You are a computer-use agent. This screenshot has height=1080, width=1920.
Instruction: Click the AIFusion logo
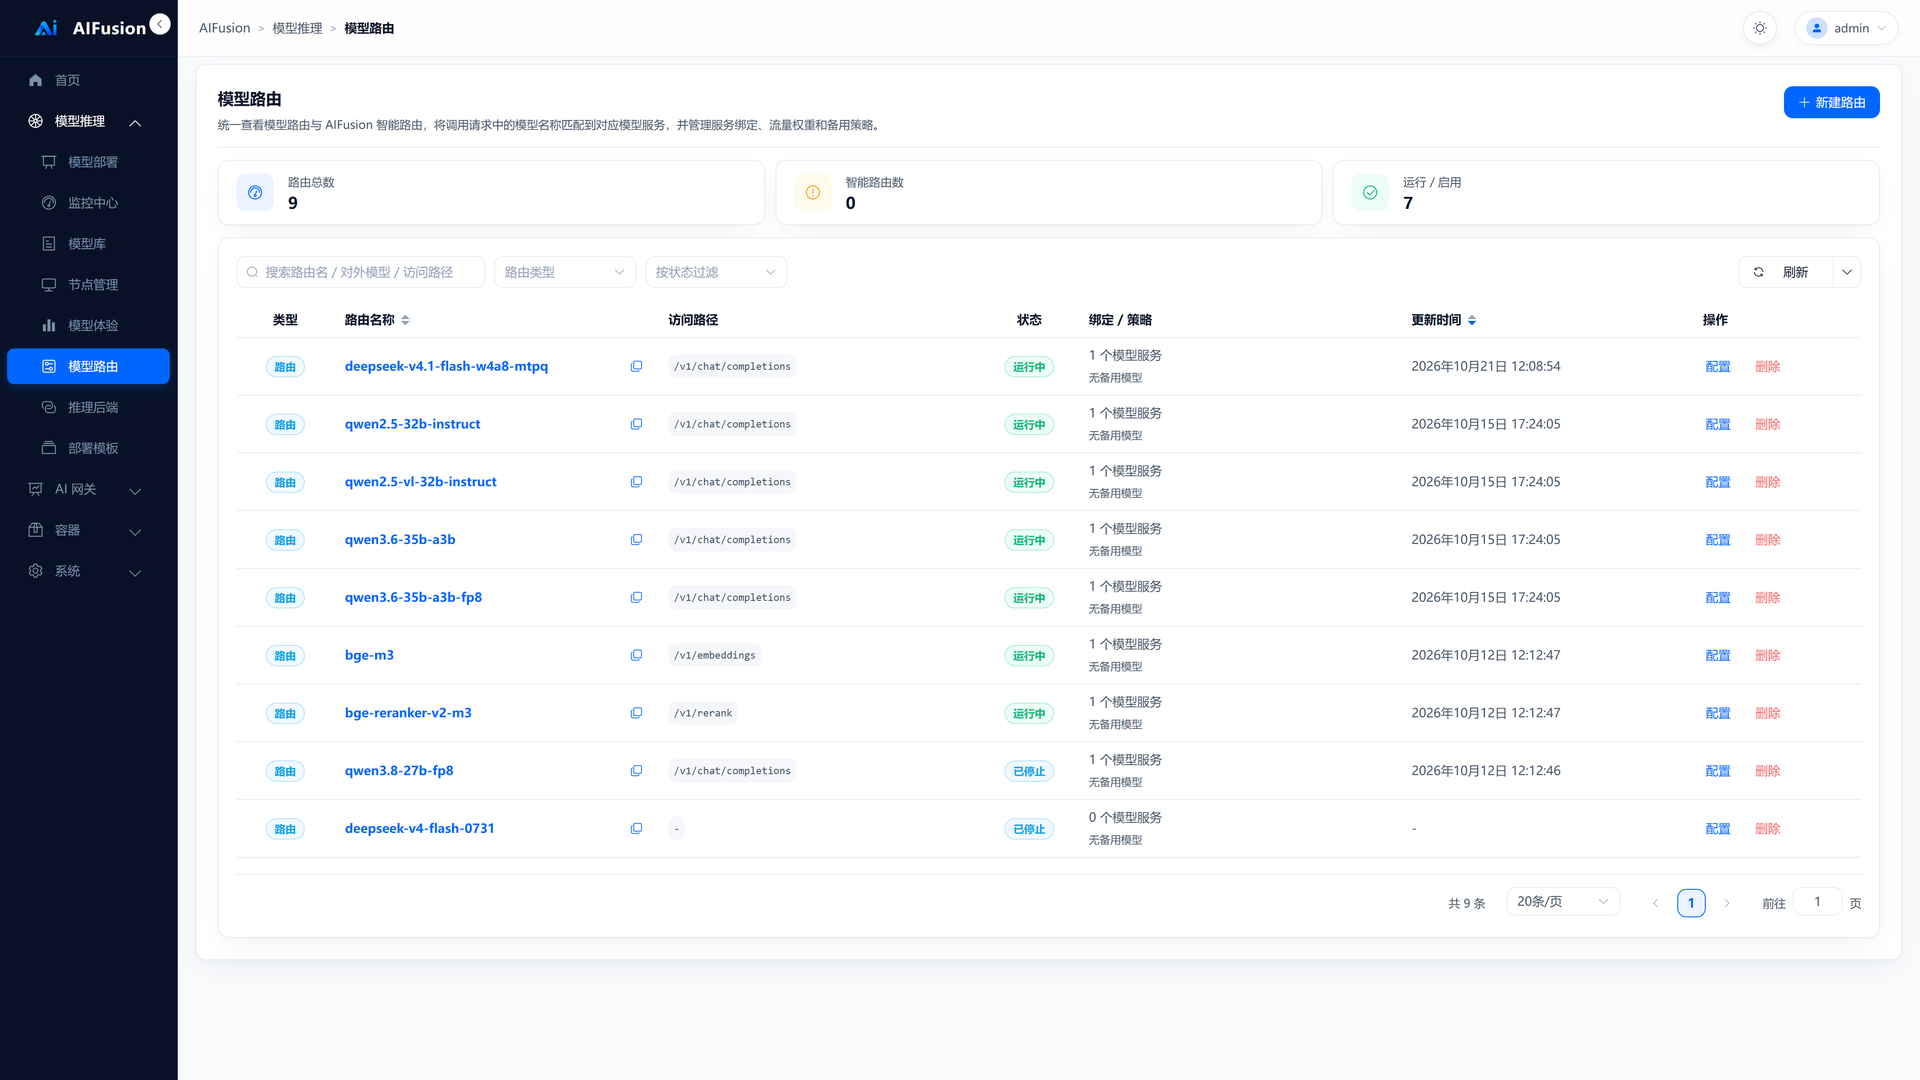pyautogui.click(x=90, y=28)
